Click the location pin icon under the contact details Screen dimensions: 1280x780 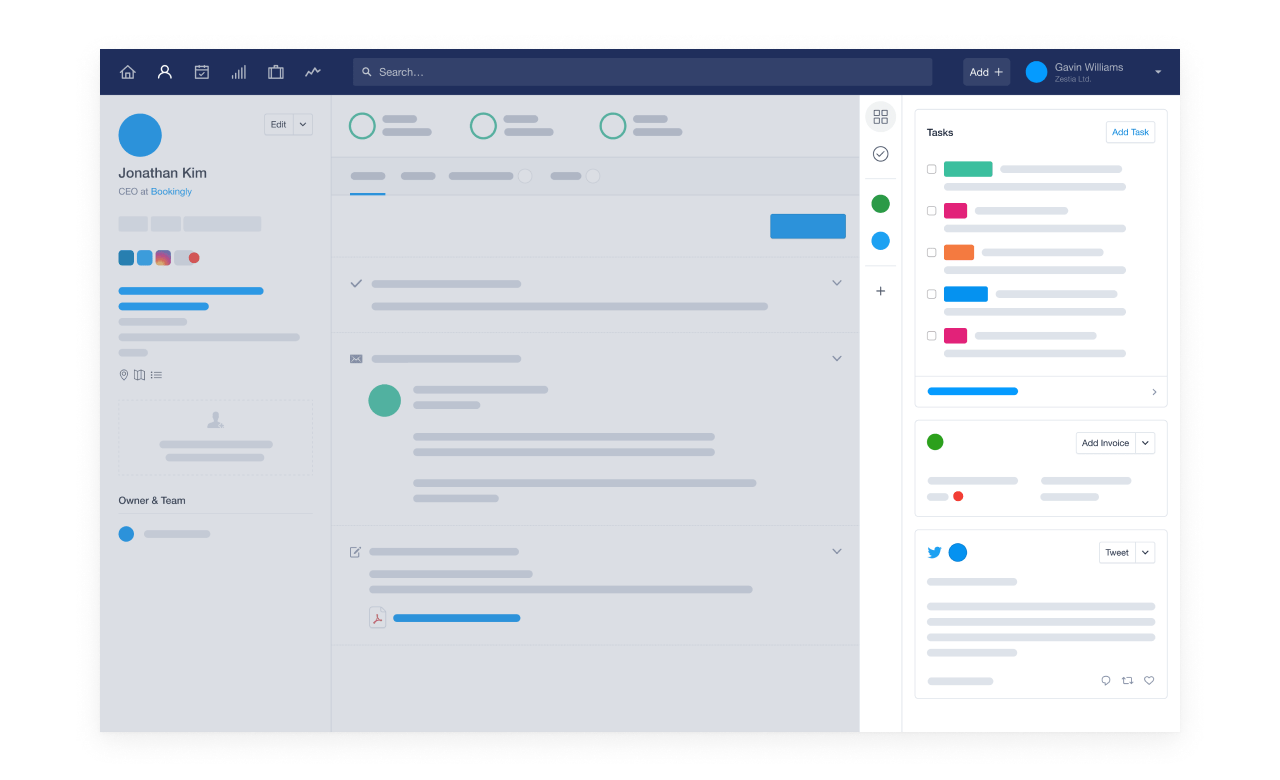[124, 375]
